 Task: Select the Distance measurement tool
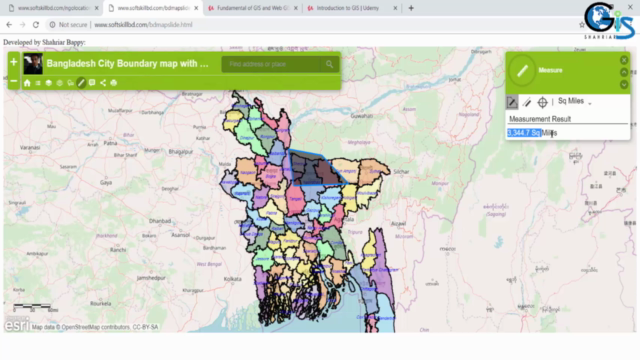tap(527, 102)
